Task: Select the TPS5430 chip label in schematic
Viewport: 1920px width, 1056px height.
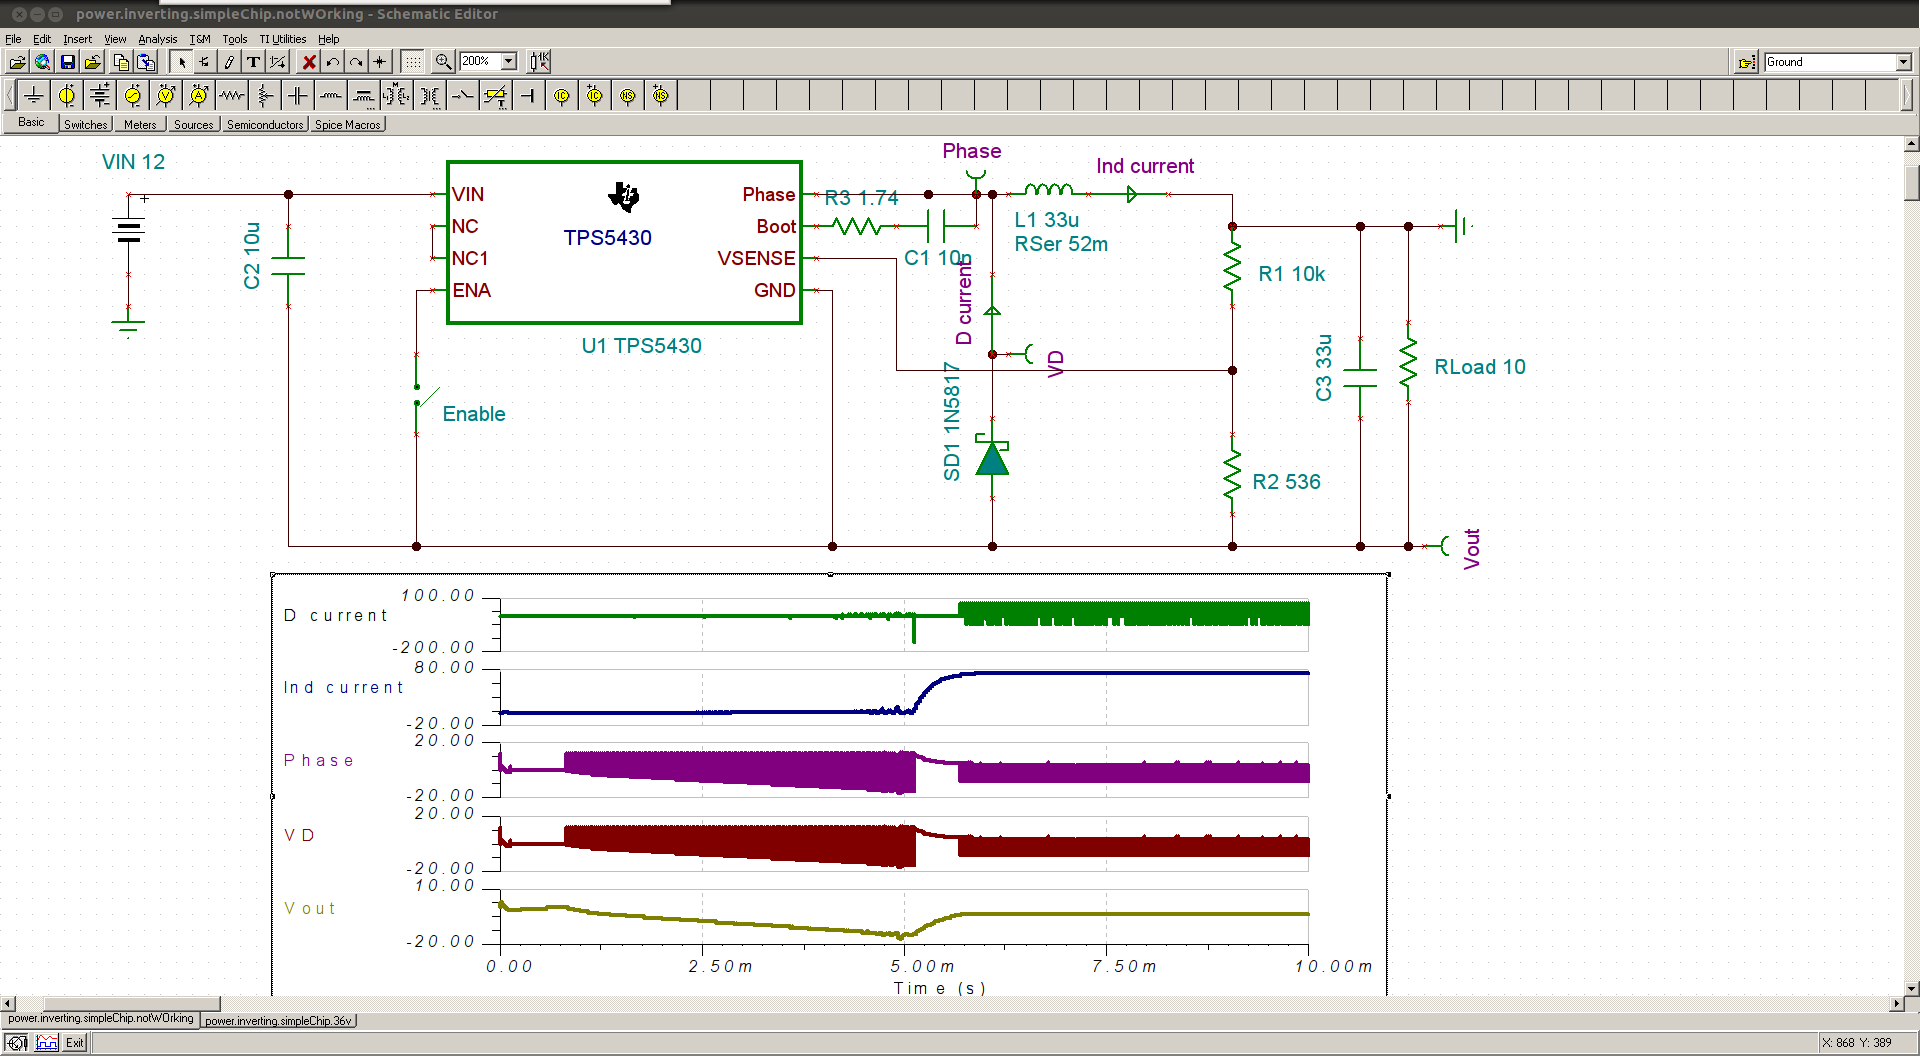Action: point(607,238)
